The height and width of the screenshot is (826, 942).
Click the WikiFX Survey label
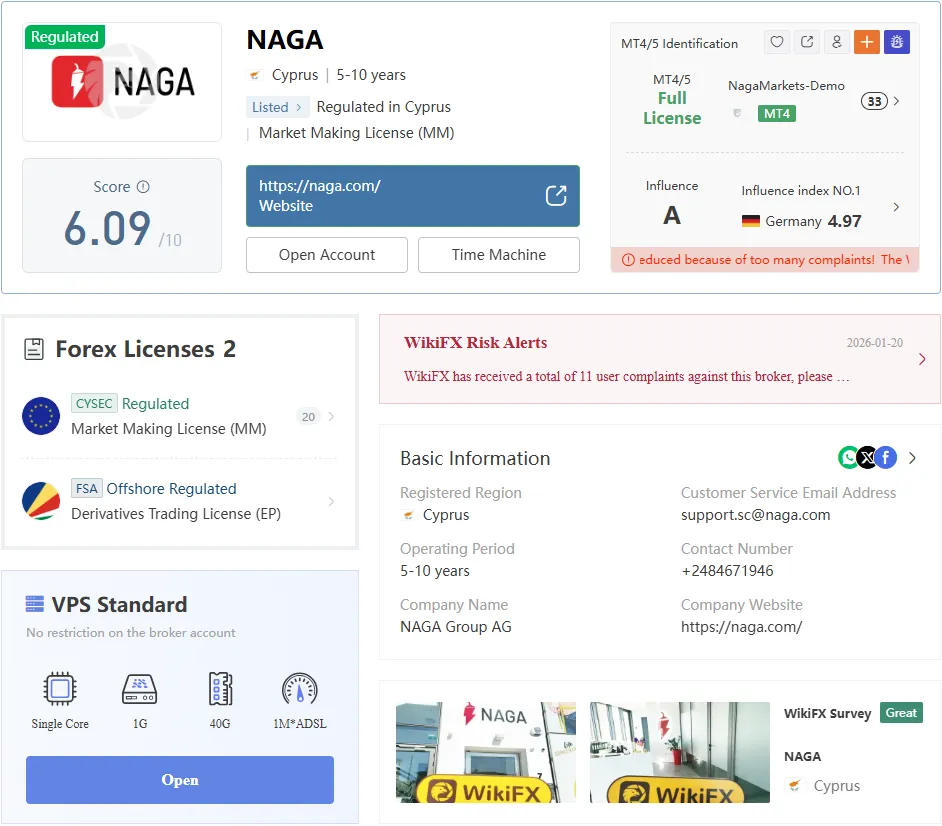pyautogui.click(x=827, y=714)
